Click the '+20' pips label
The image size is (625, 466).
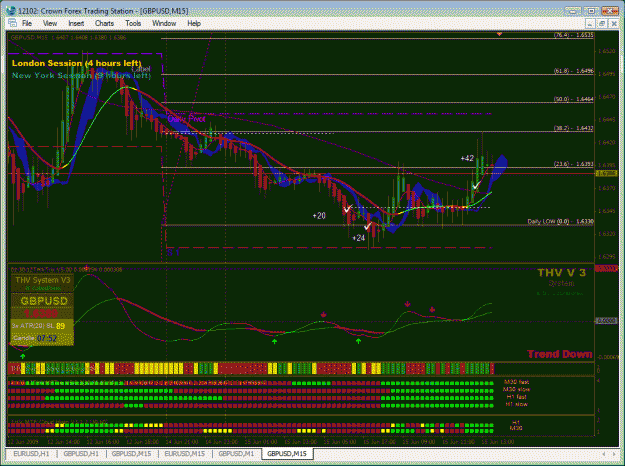click(319, 216)
